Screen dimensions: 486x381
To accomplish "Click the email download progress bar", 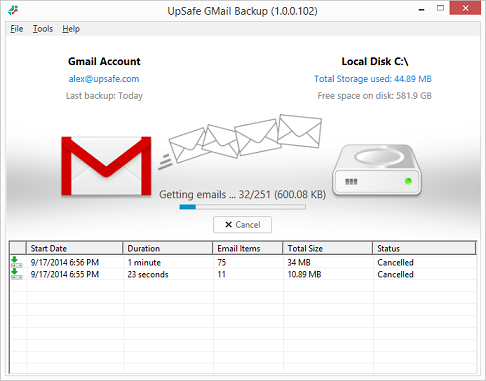I will 242,207.
